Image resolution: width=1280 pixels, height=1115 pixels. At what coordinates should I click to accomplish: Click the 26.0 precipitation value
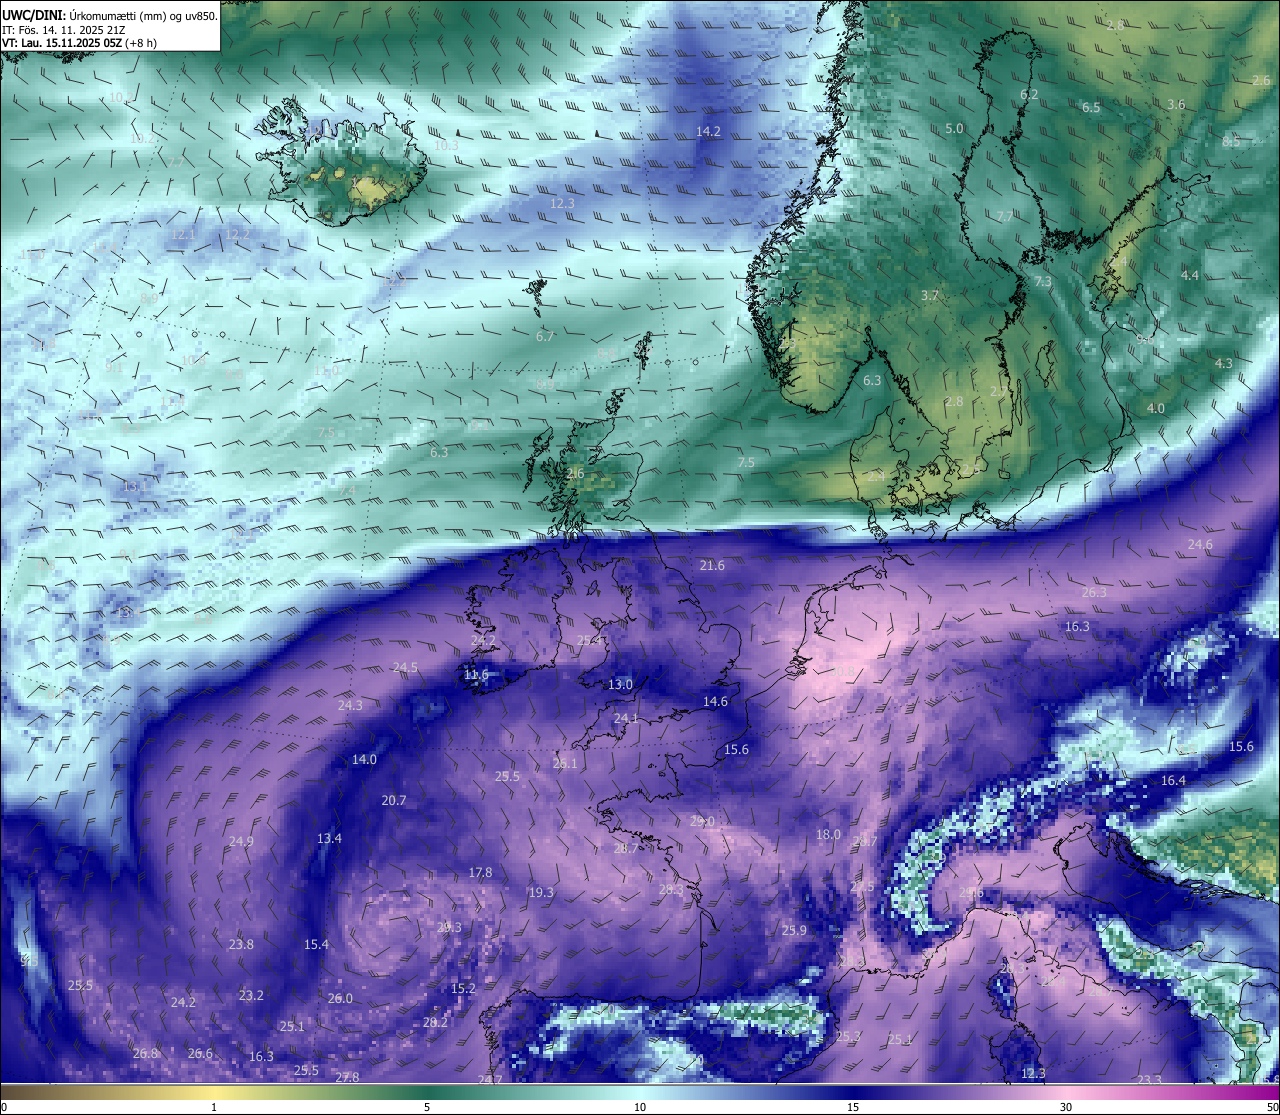point(340,998)
